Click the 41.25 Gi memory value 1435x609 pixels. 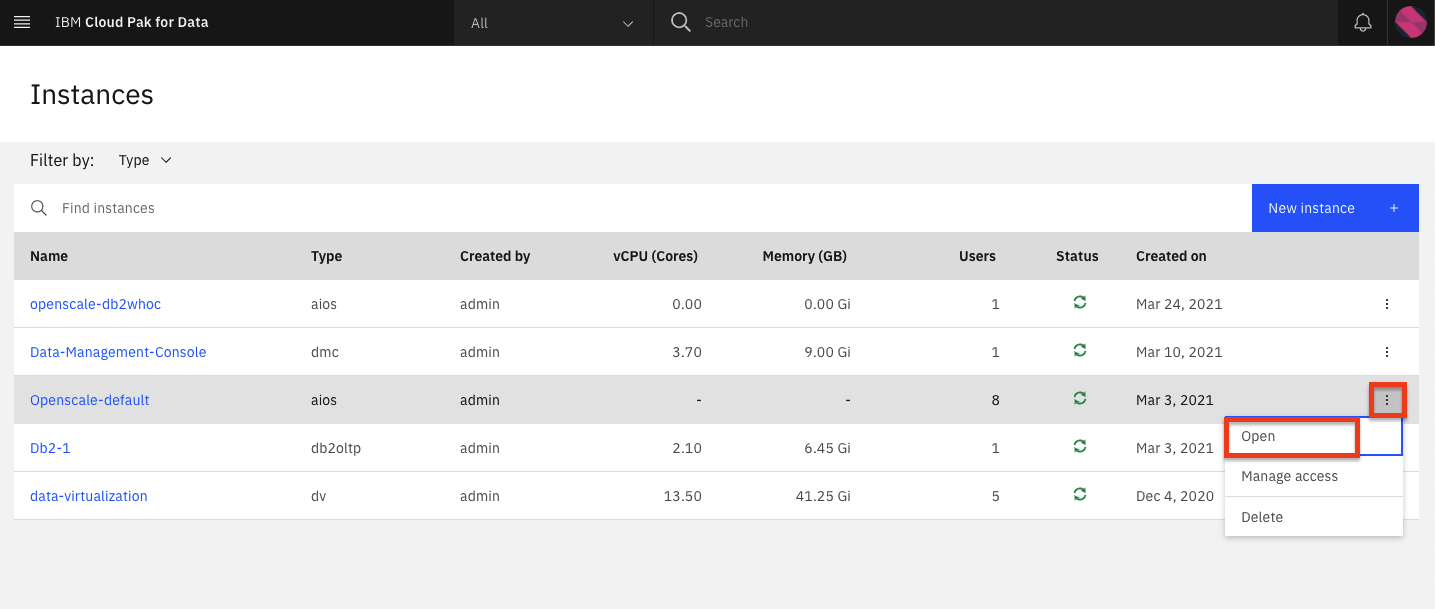(x=823, y=496)
